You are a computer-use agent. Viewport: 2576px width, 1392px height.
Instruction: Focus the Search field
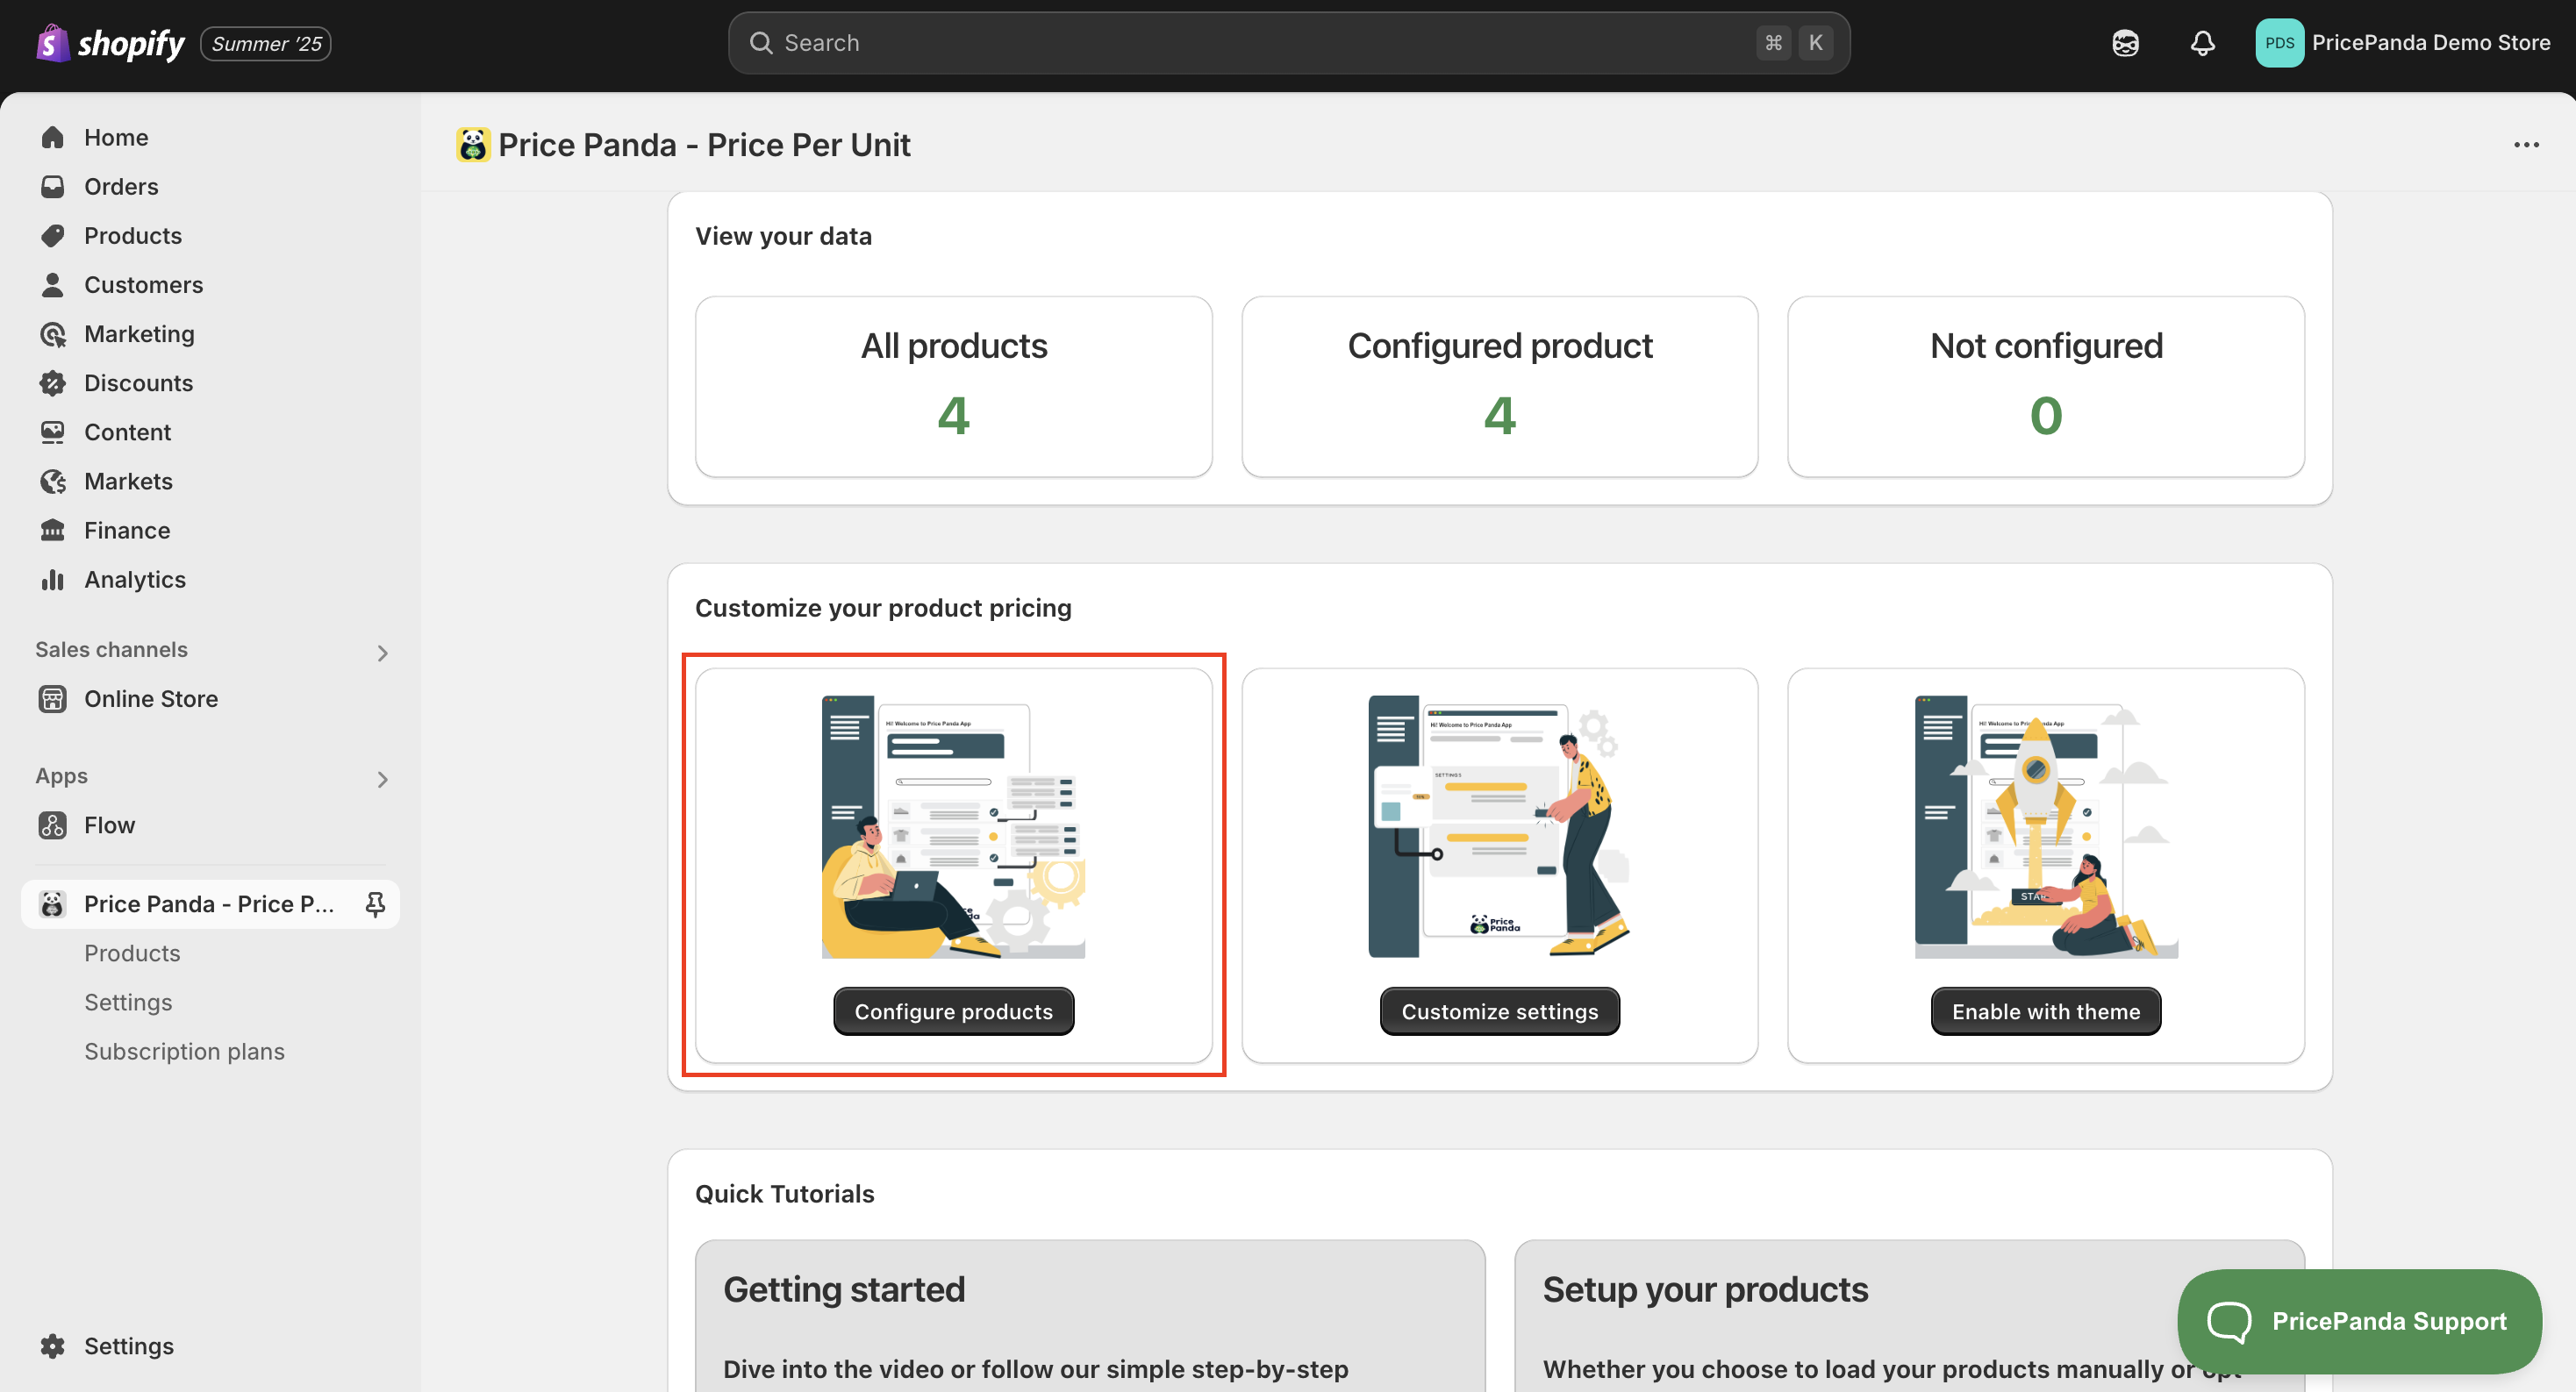pyautogui.click(x=1288, y=43)
